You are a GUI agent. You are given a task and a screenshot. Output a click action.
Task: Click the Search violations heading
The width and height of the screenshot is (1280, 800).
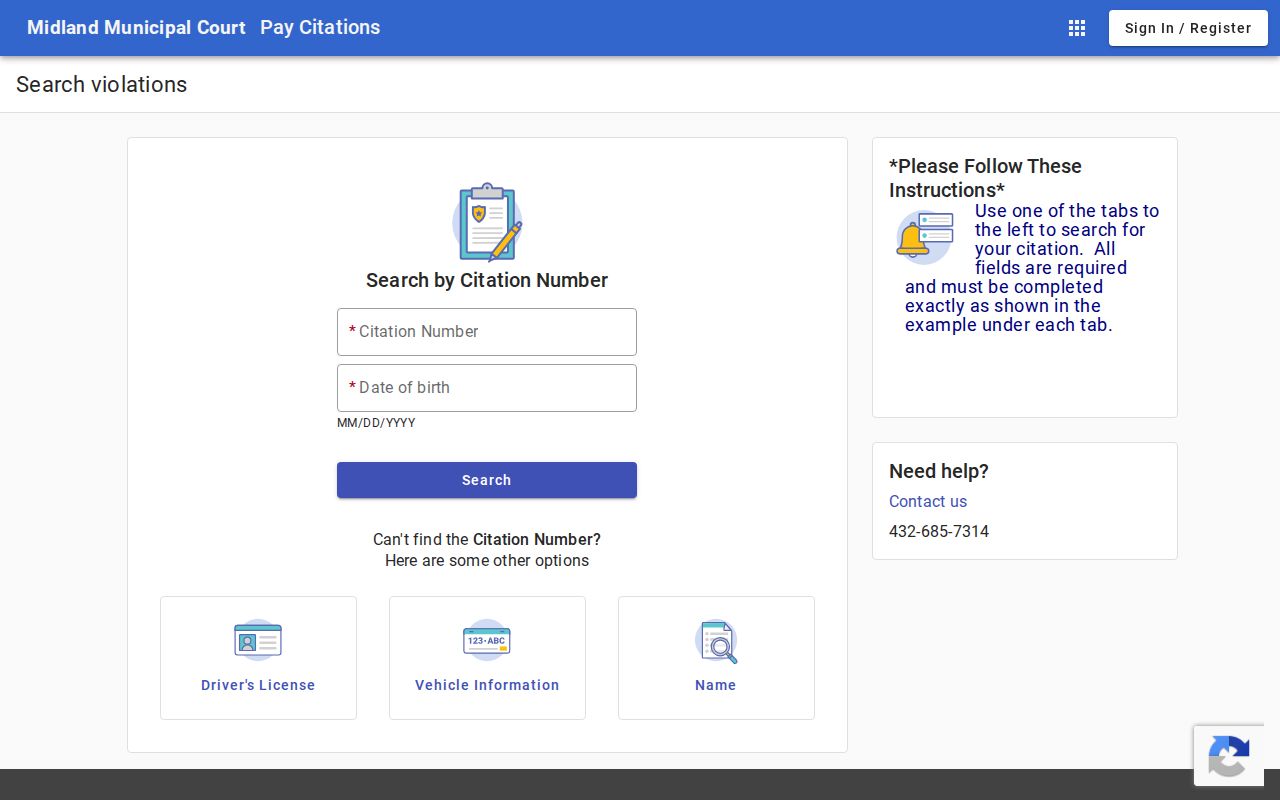[x=102, y=85]
